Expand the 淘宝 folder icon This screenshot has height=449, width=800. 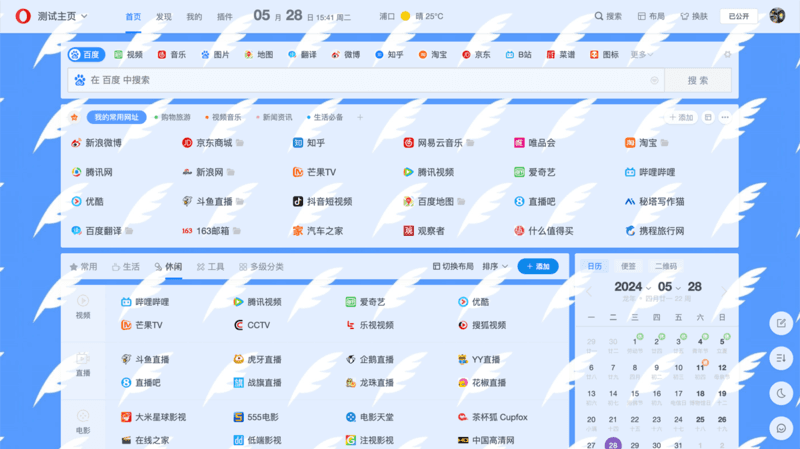click(664, 143)
